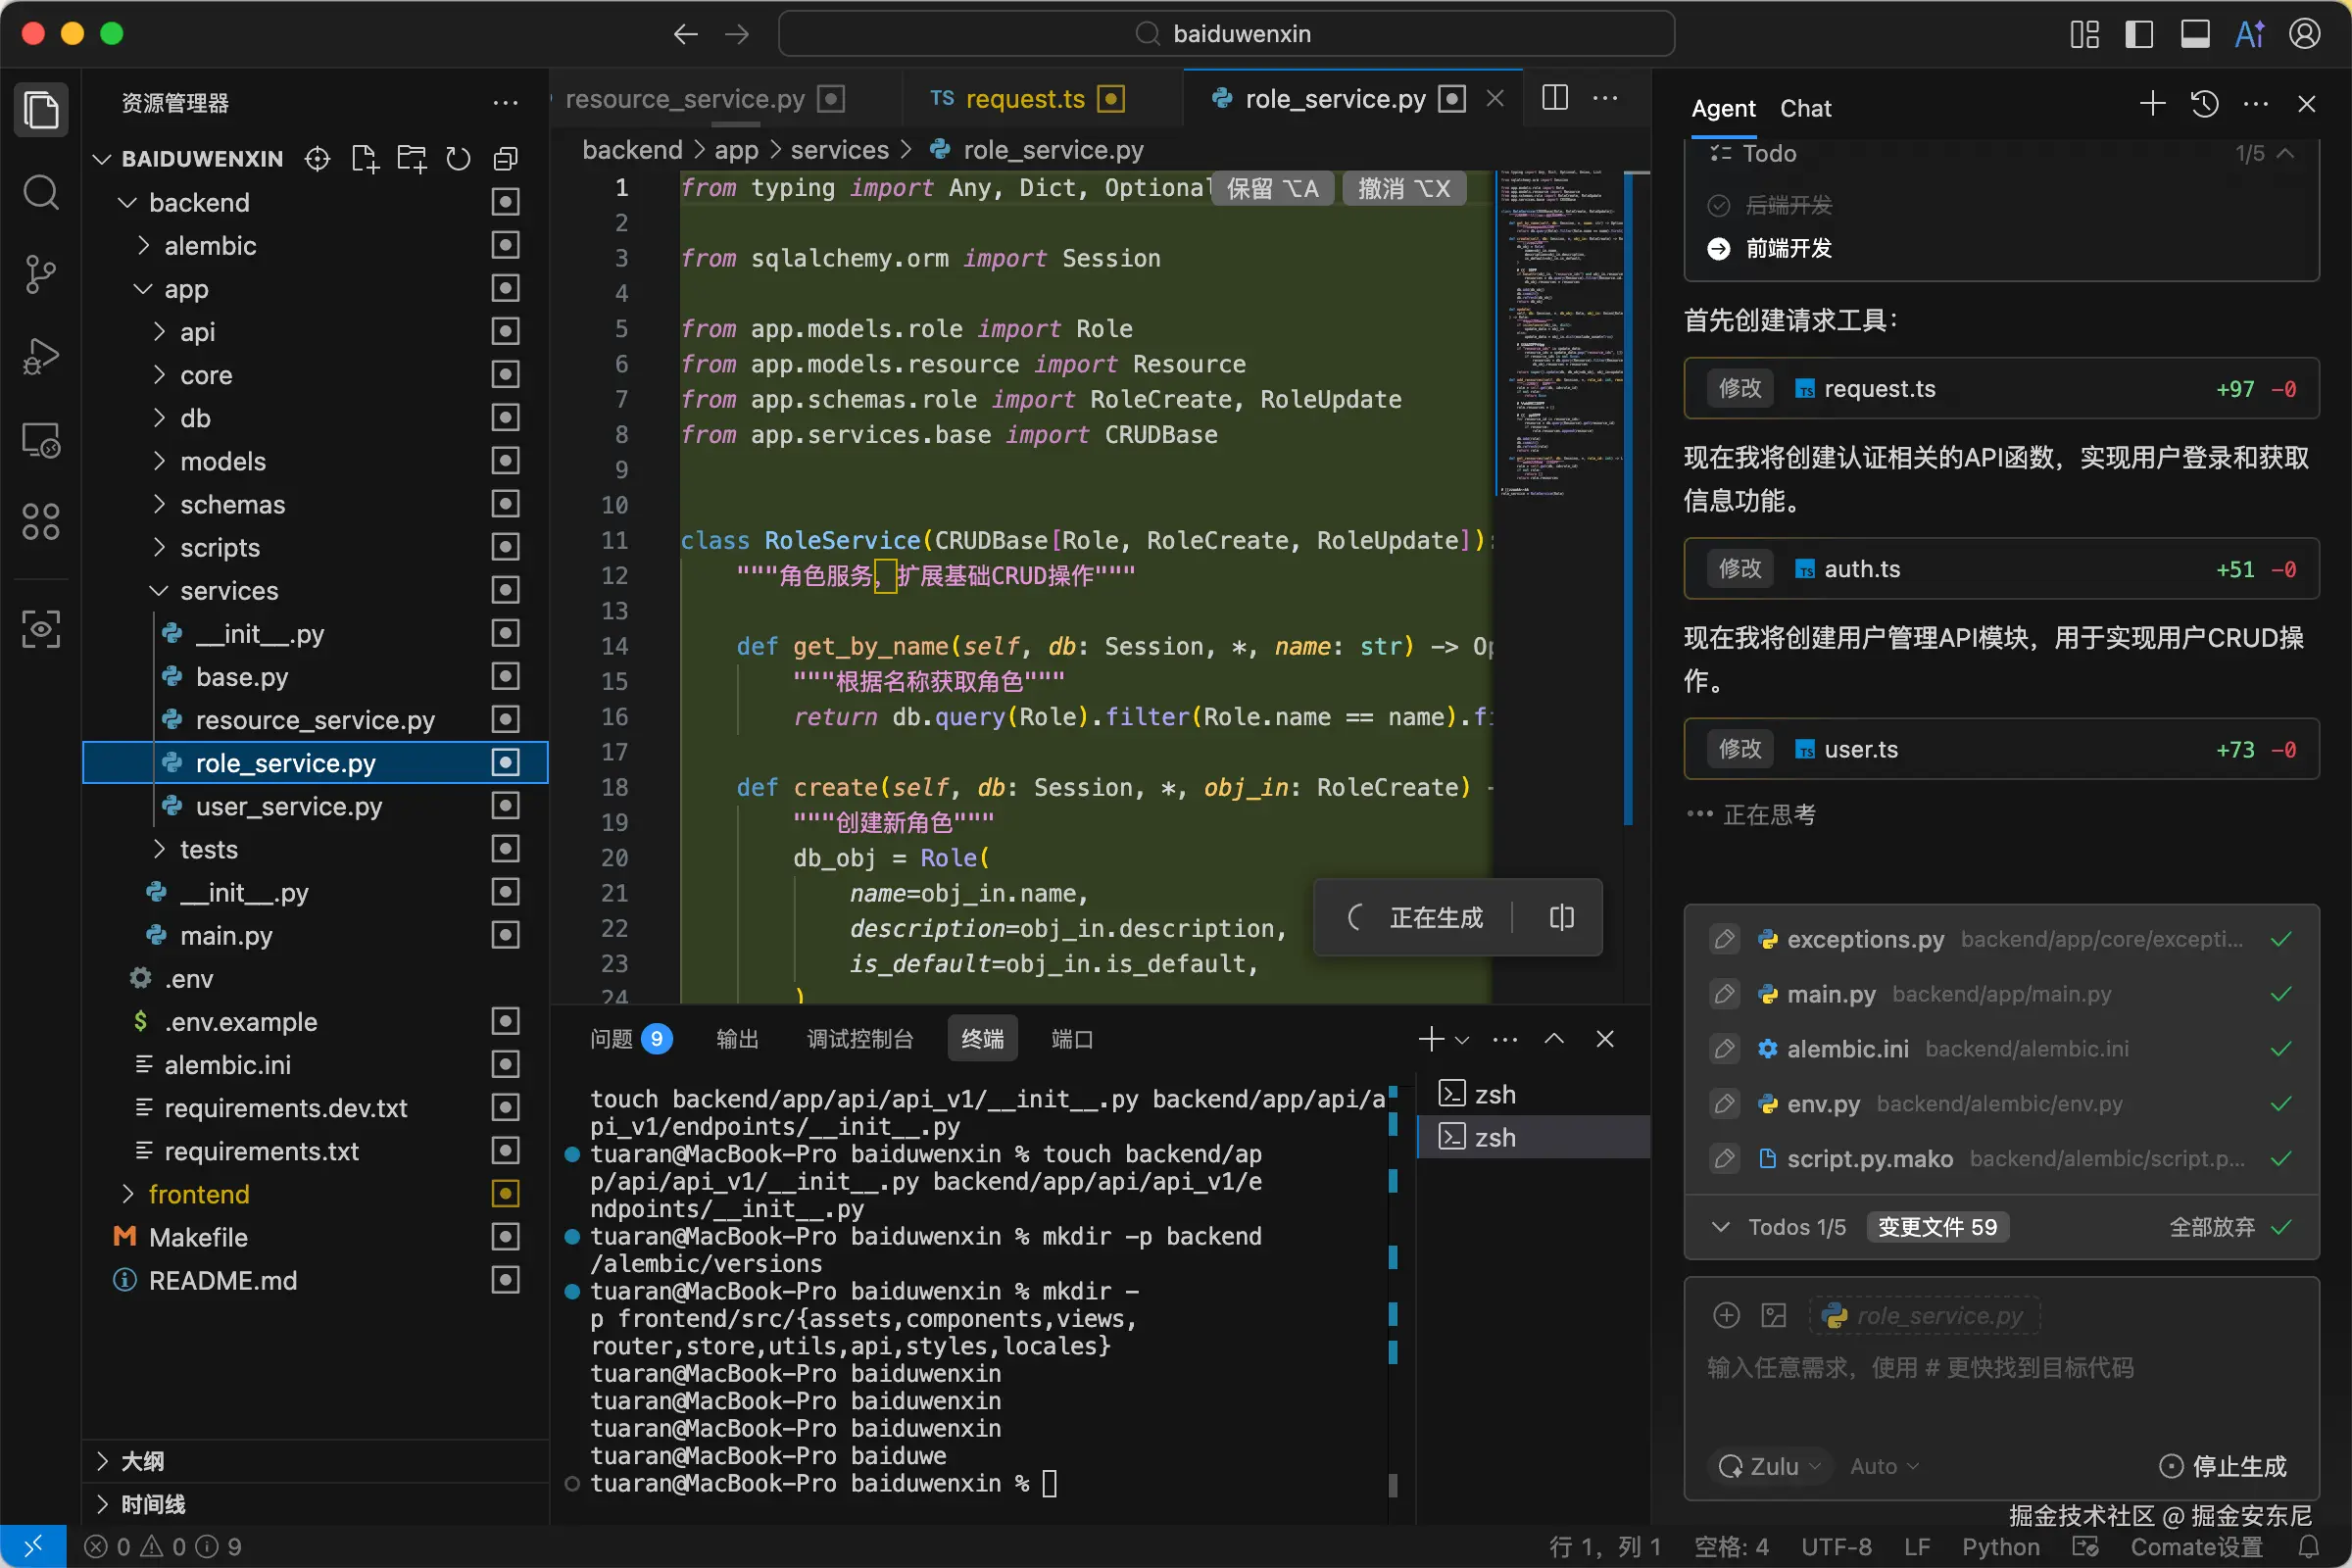The width and height of the screenshot is (2352, 1568).
Task: Toggle checkbox next to role_service.py in explorer
Action: [x=506, y=763]
